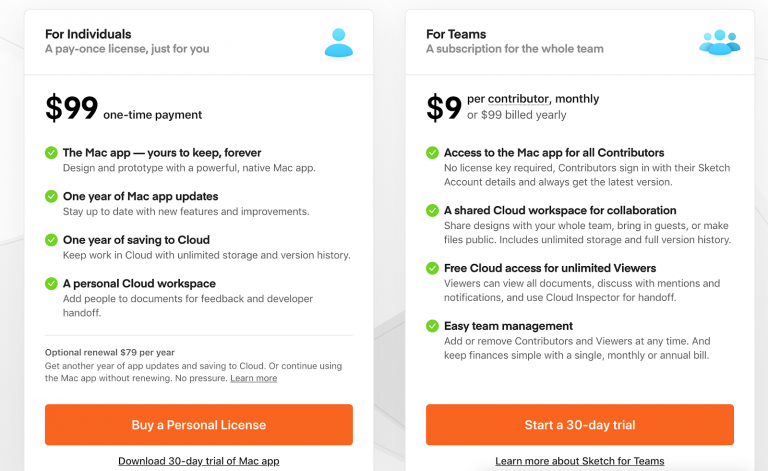Viewport: 768px width, 471px height.
Task: Click checkmark next to One year of Mac app updates
Action: [51, 196]
